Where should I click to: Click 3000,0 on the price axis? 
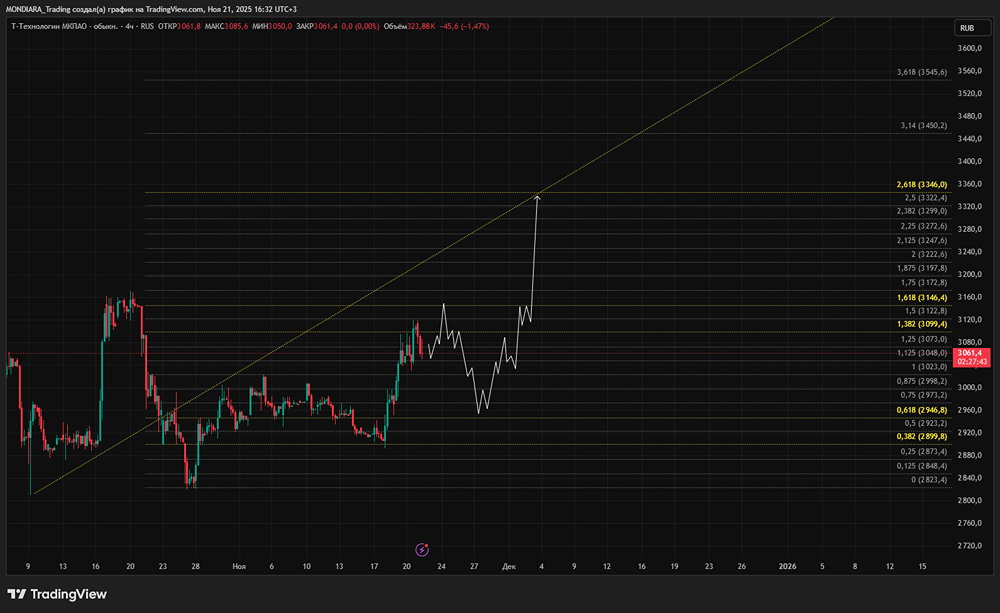(x=969, y=387)
